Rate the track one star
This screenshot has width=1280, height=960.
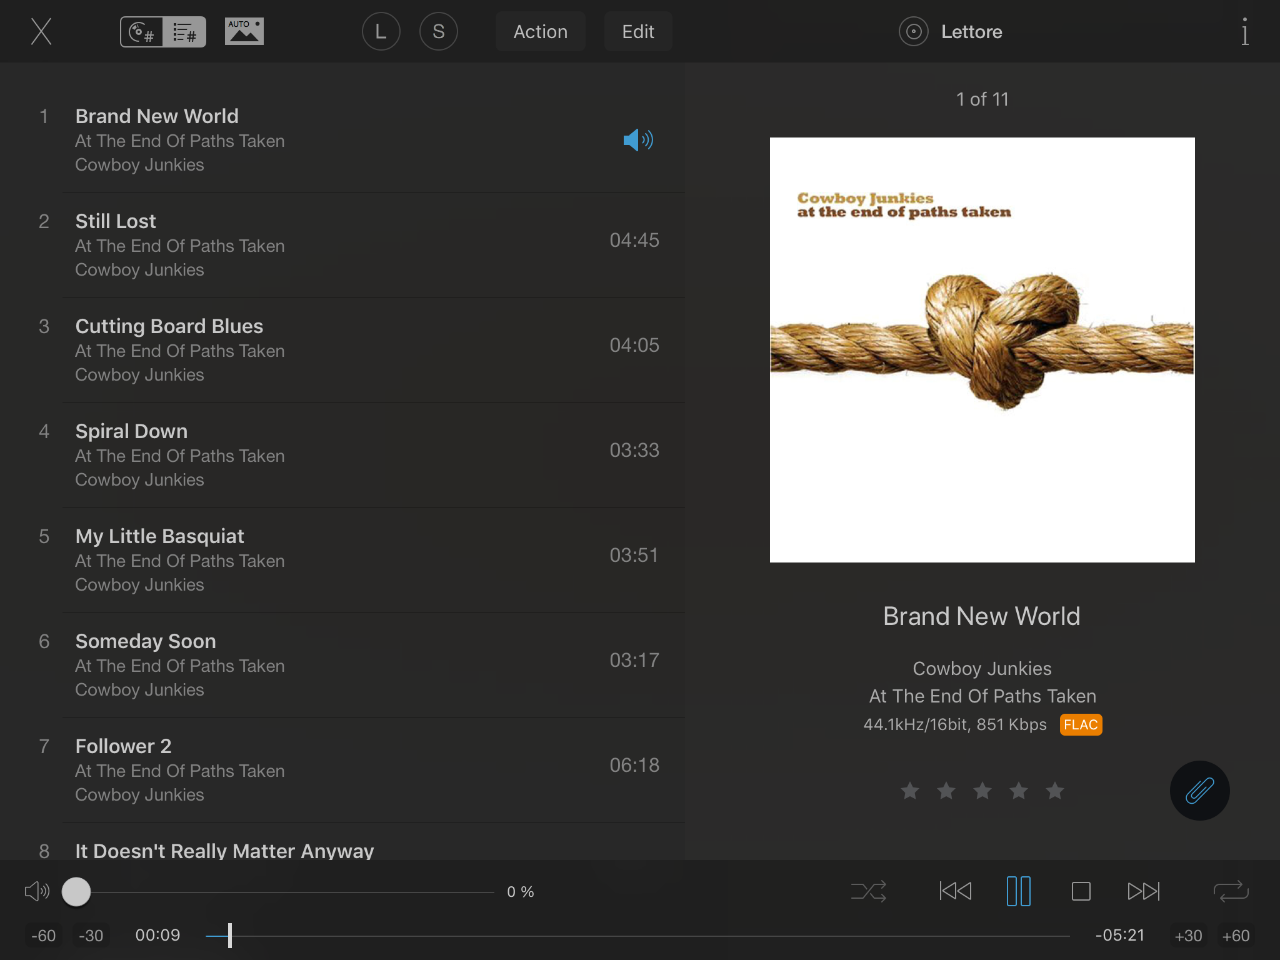click(x=910, y=791)
